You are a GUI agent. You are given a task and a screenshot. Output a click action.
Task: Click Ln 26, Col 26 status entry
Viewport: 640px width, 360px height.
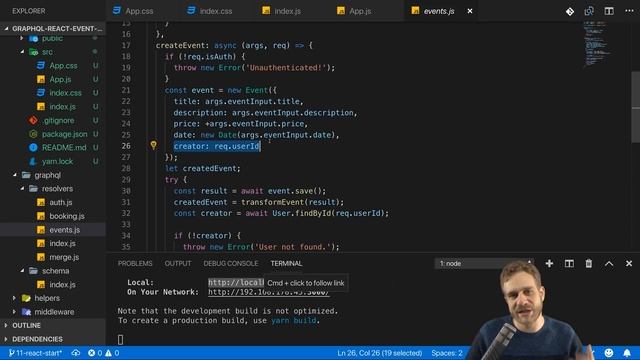(380, 353)
